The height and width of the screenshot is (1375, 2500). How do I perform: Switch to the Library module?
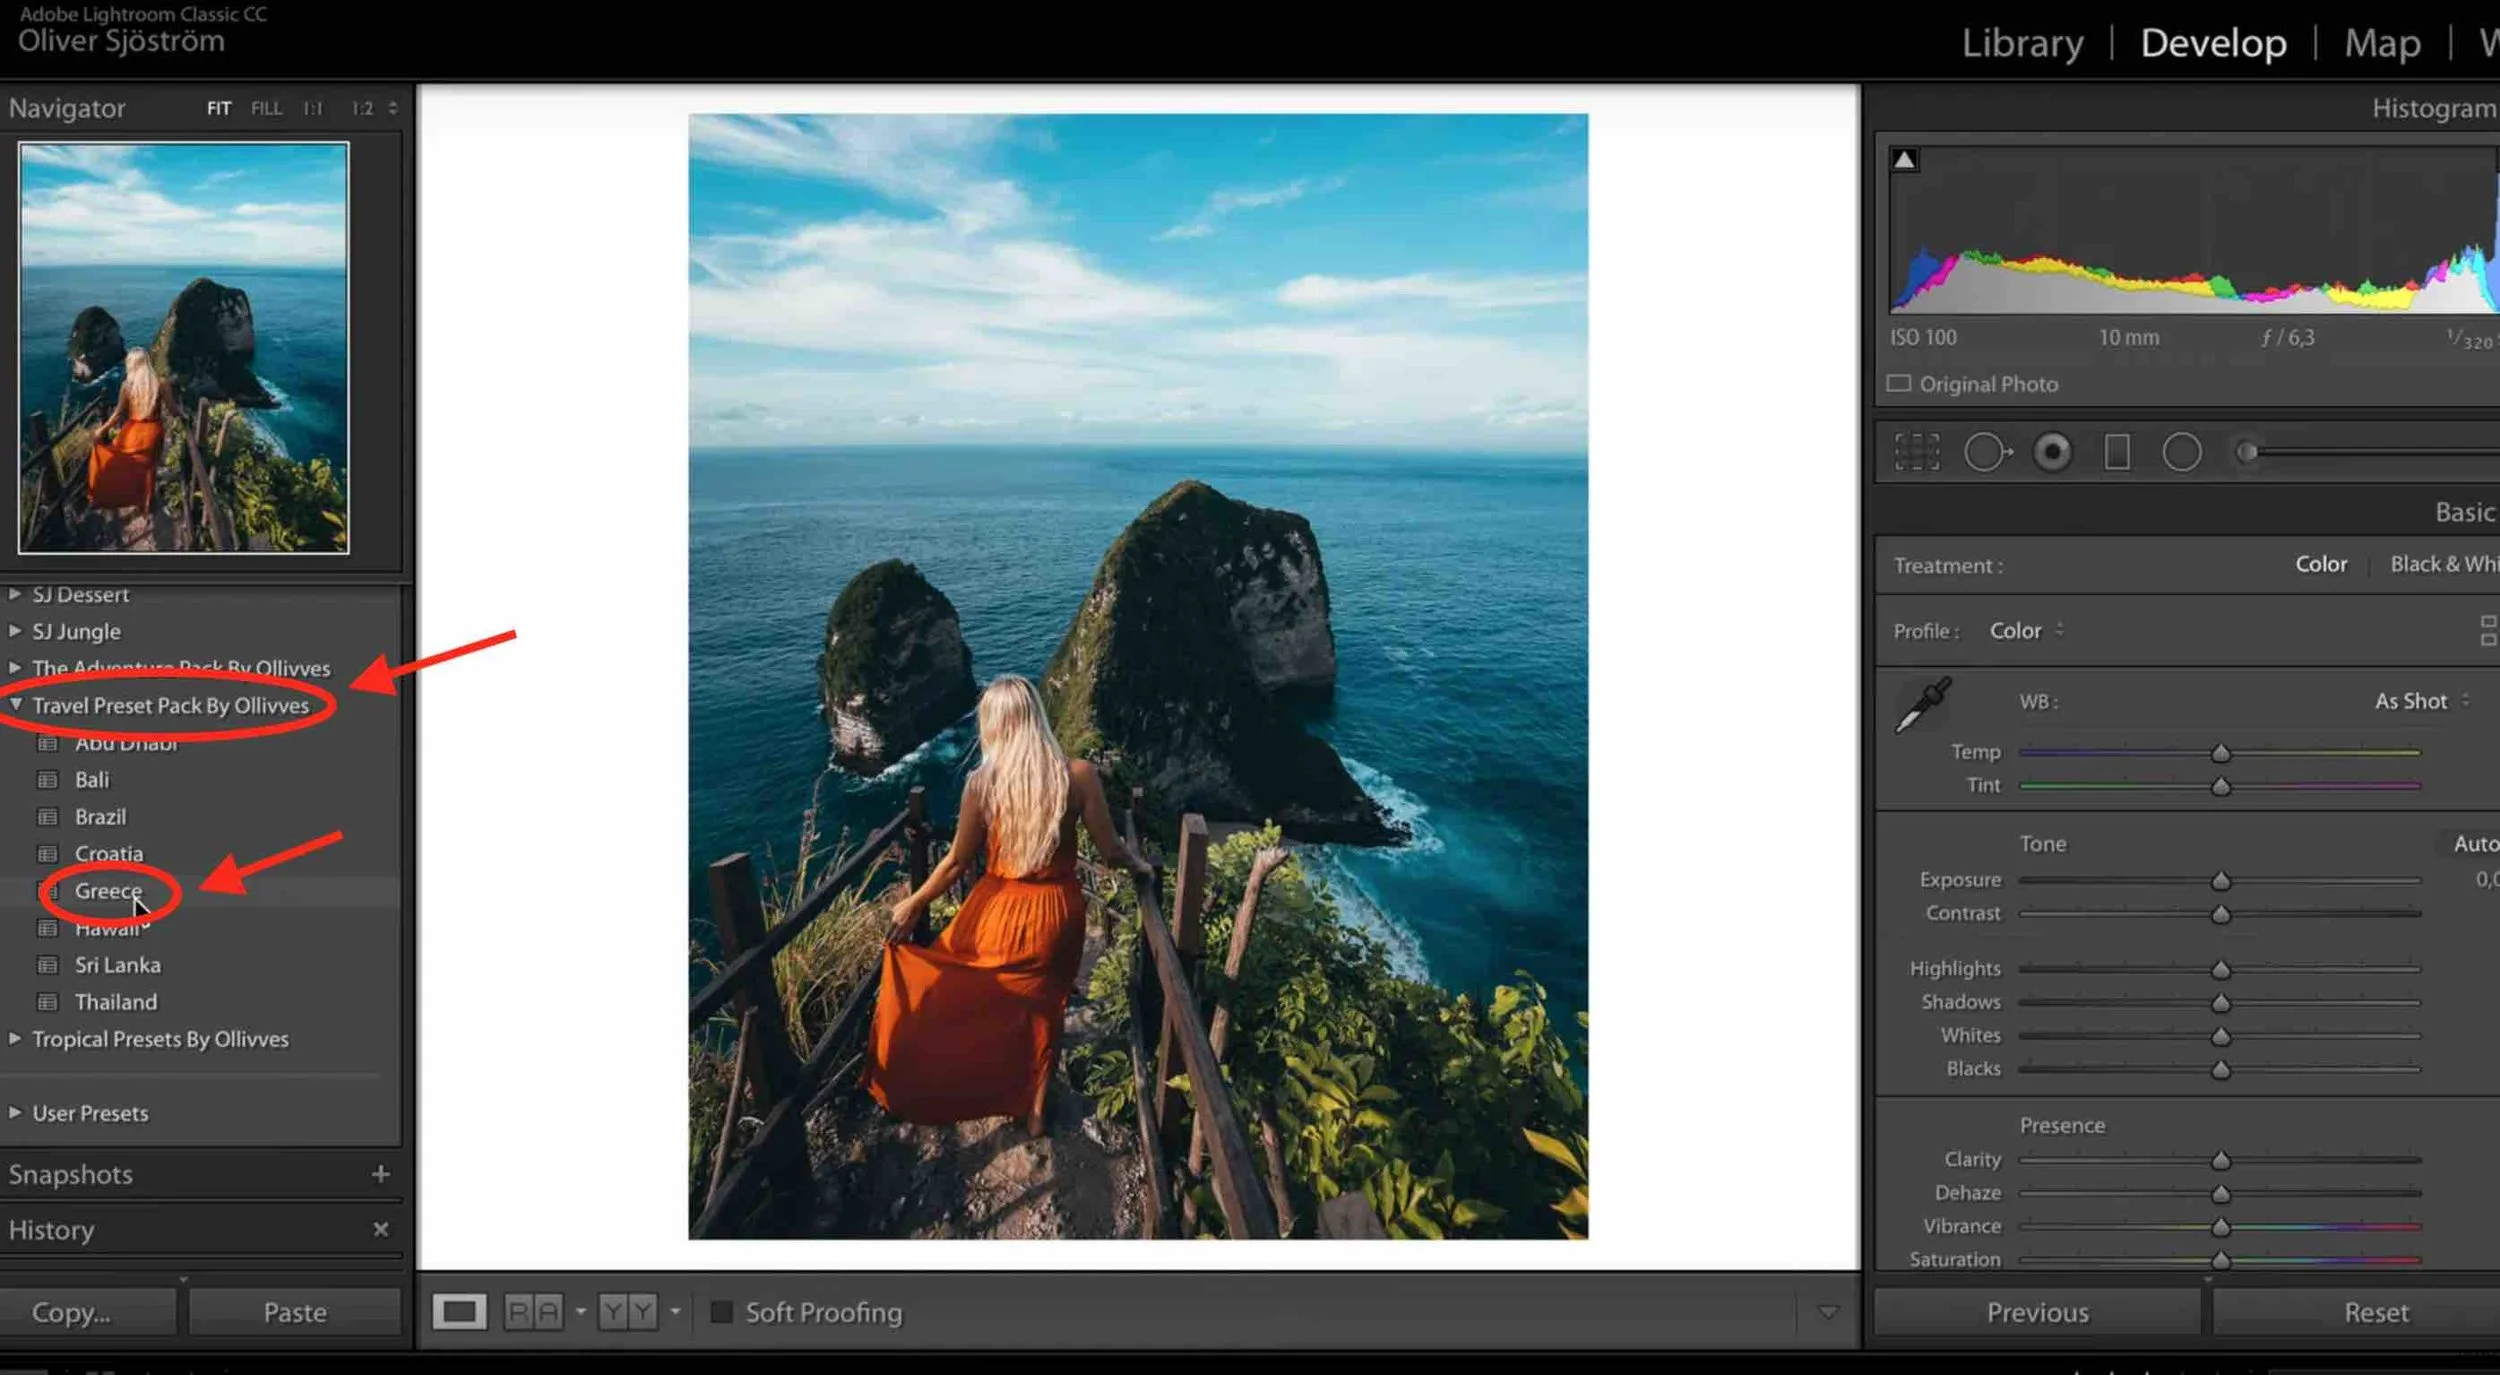point(2022,43)
